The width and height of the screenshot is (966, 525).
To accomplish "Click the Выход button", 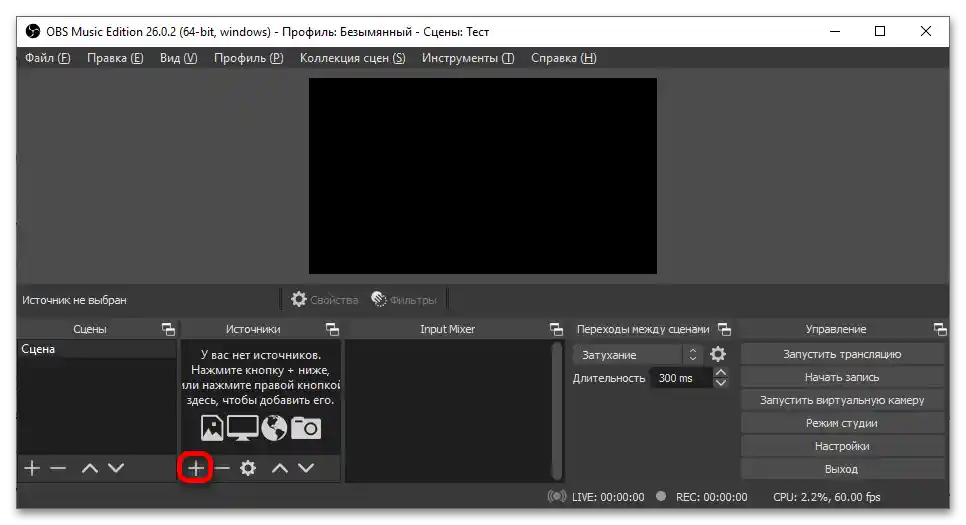I will coord(842,469).
